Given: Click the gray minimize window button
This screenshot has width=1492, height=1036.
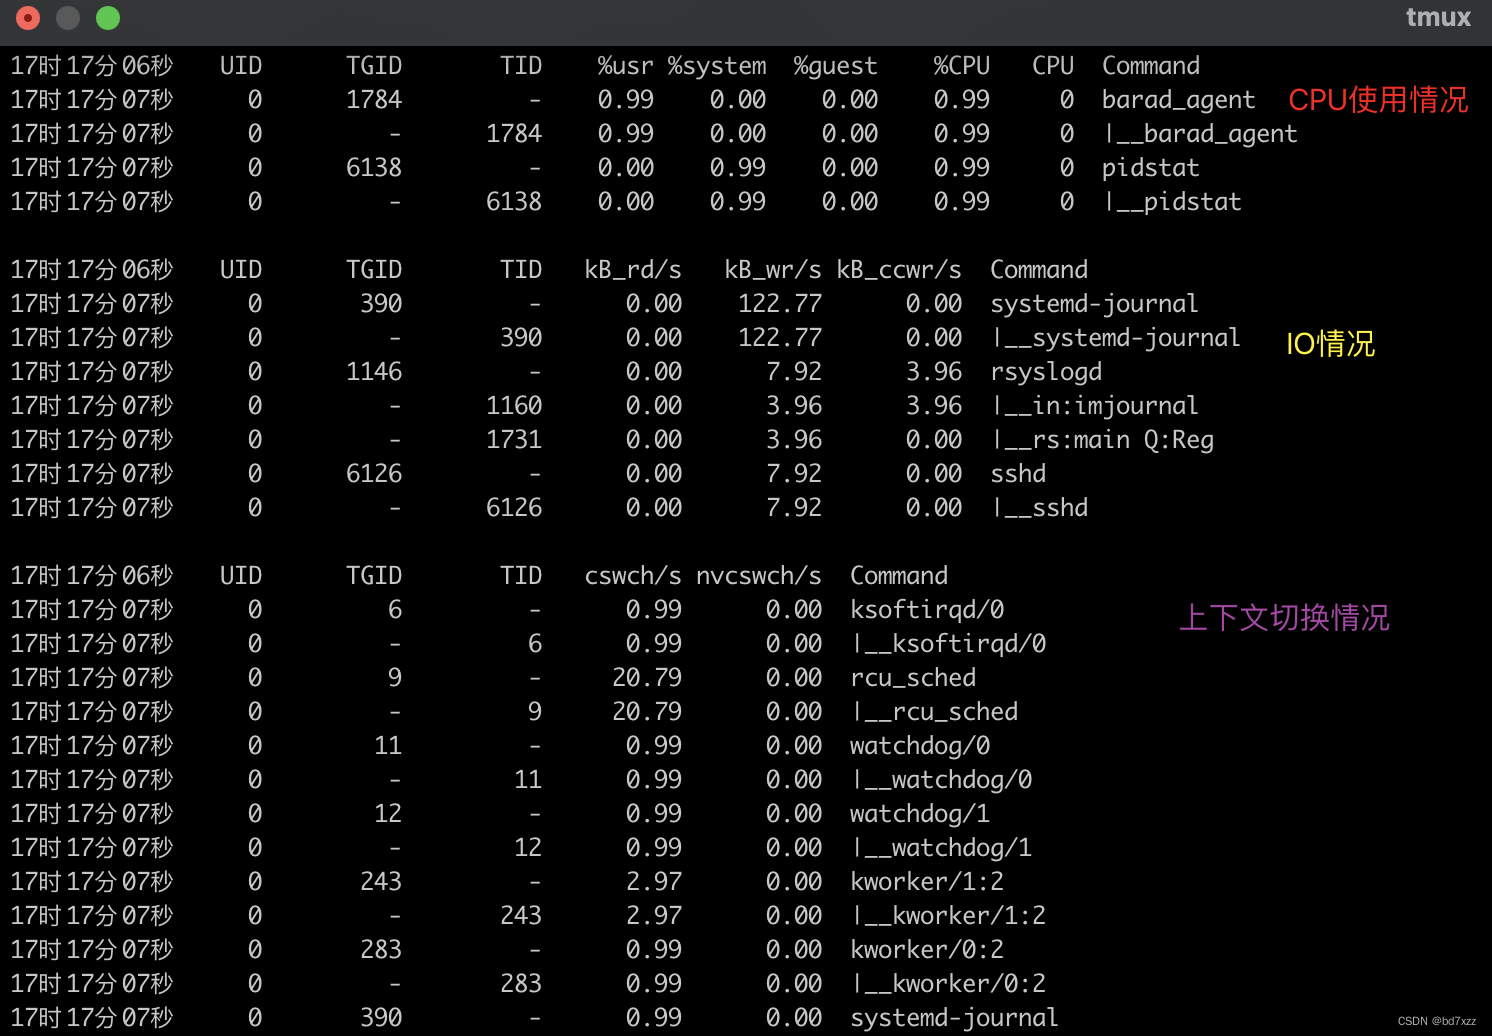Looking at the screenshot, I should point(68,18).
